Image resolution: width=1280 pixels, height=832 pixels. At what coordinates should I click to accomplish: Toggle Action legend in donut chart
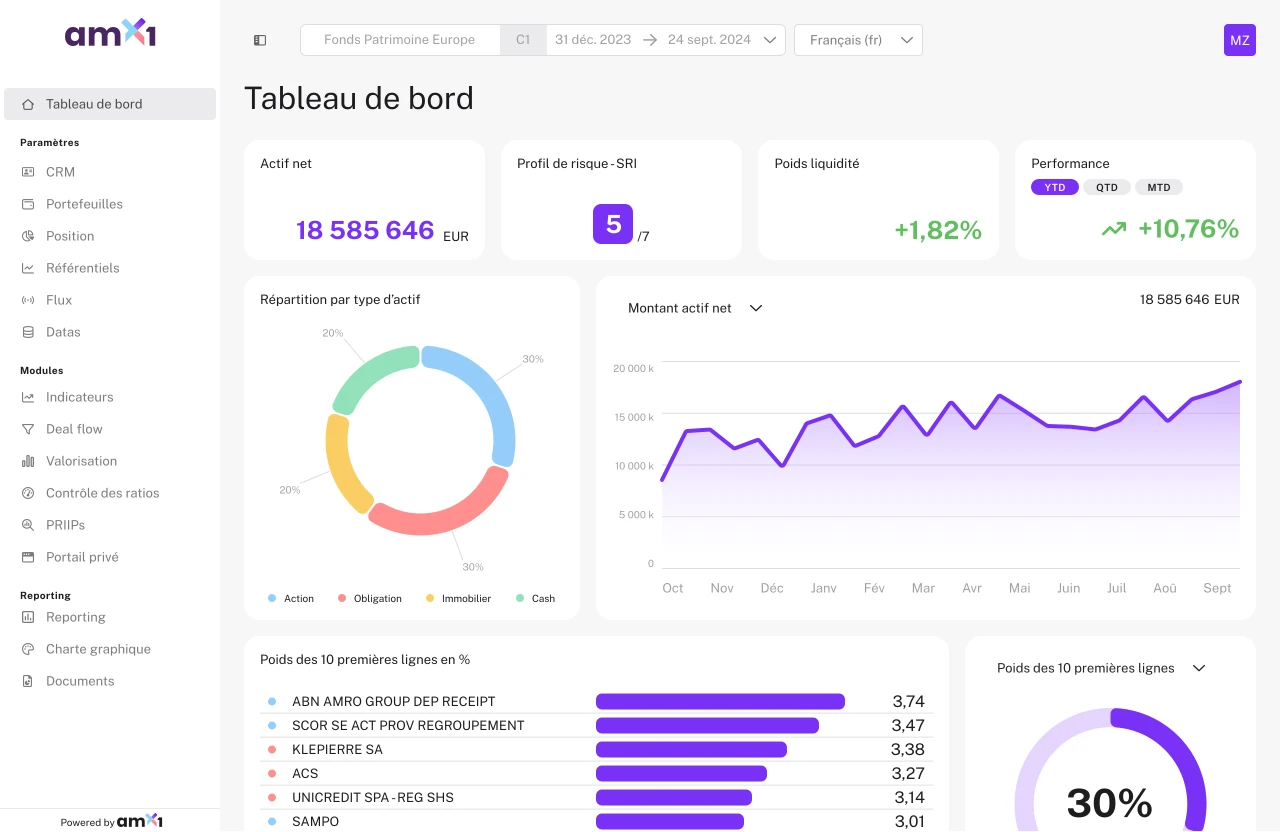pos(291,598)
